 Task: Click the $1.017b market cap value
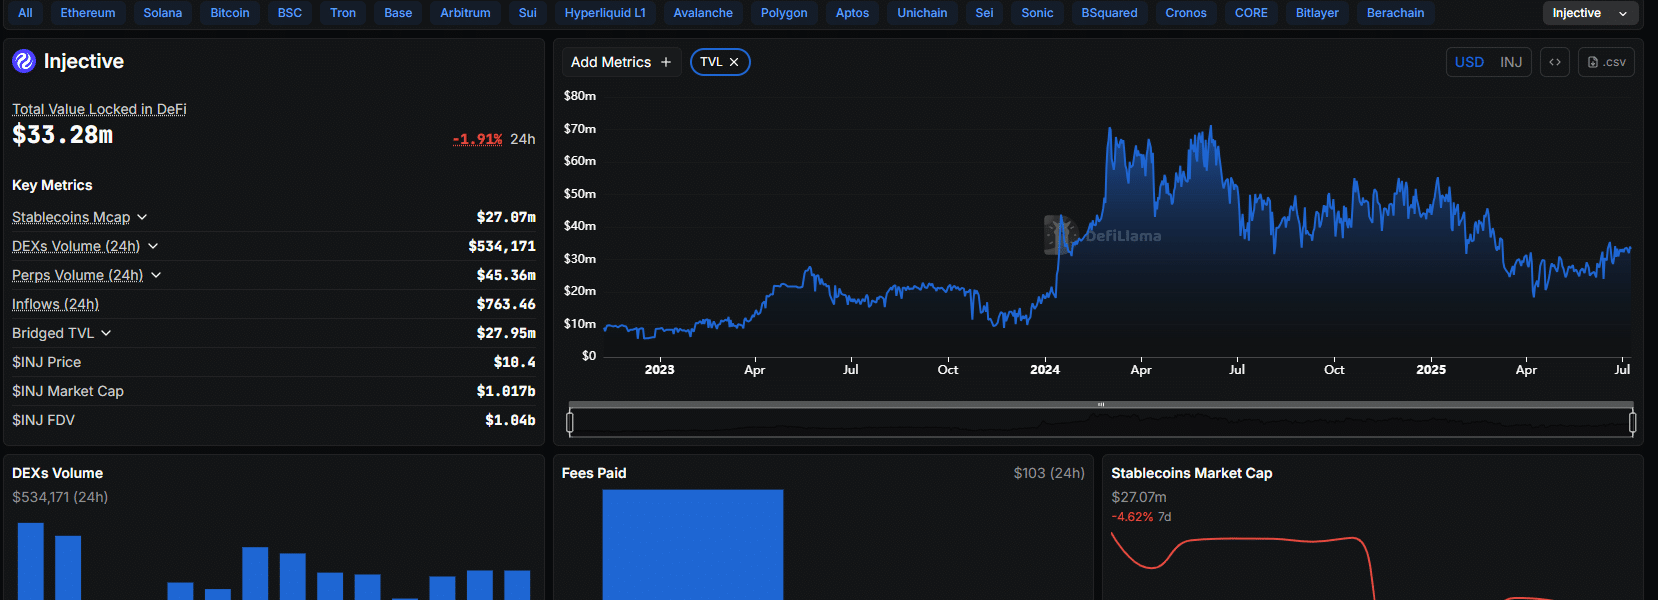click(506, 391)
